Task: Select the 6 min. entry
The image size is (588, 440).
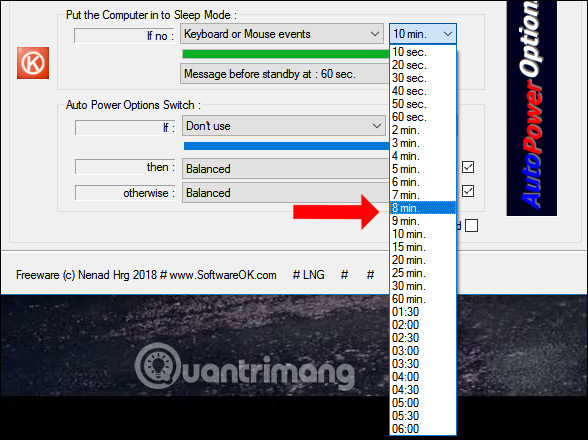Action: tap(423, 182)
